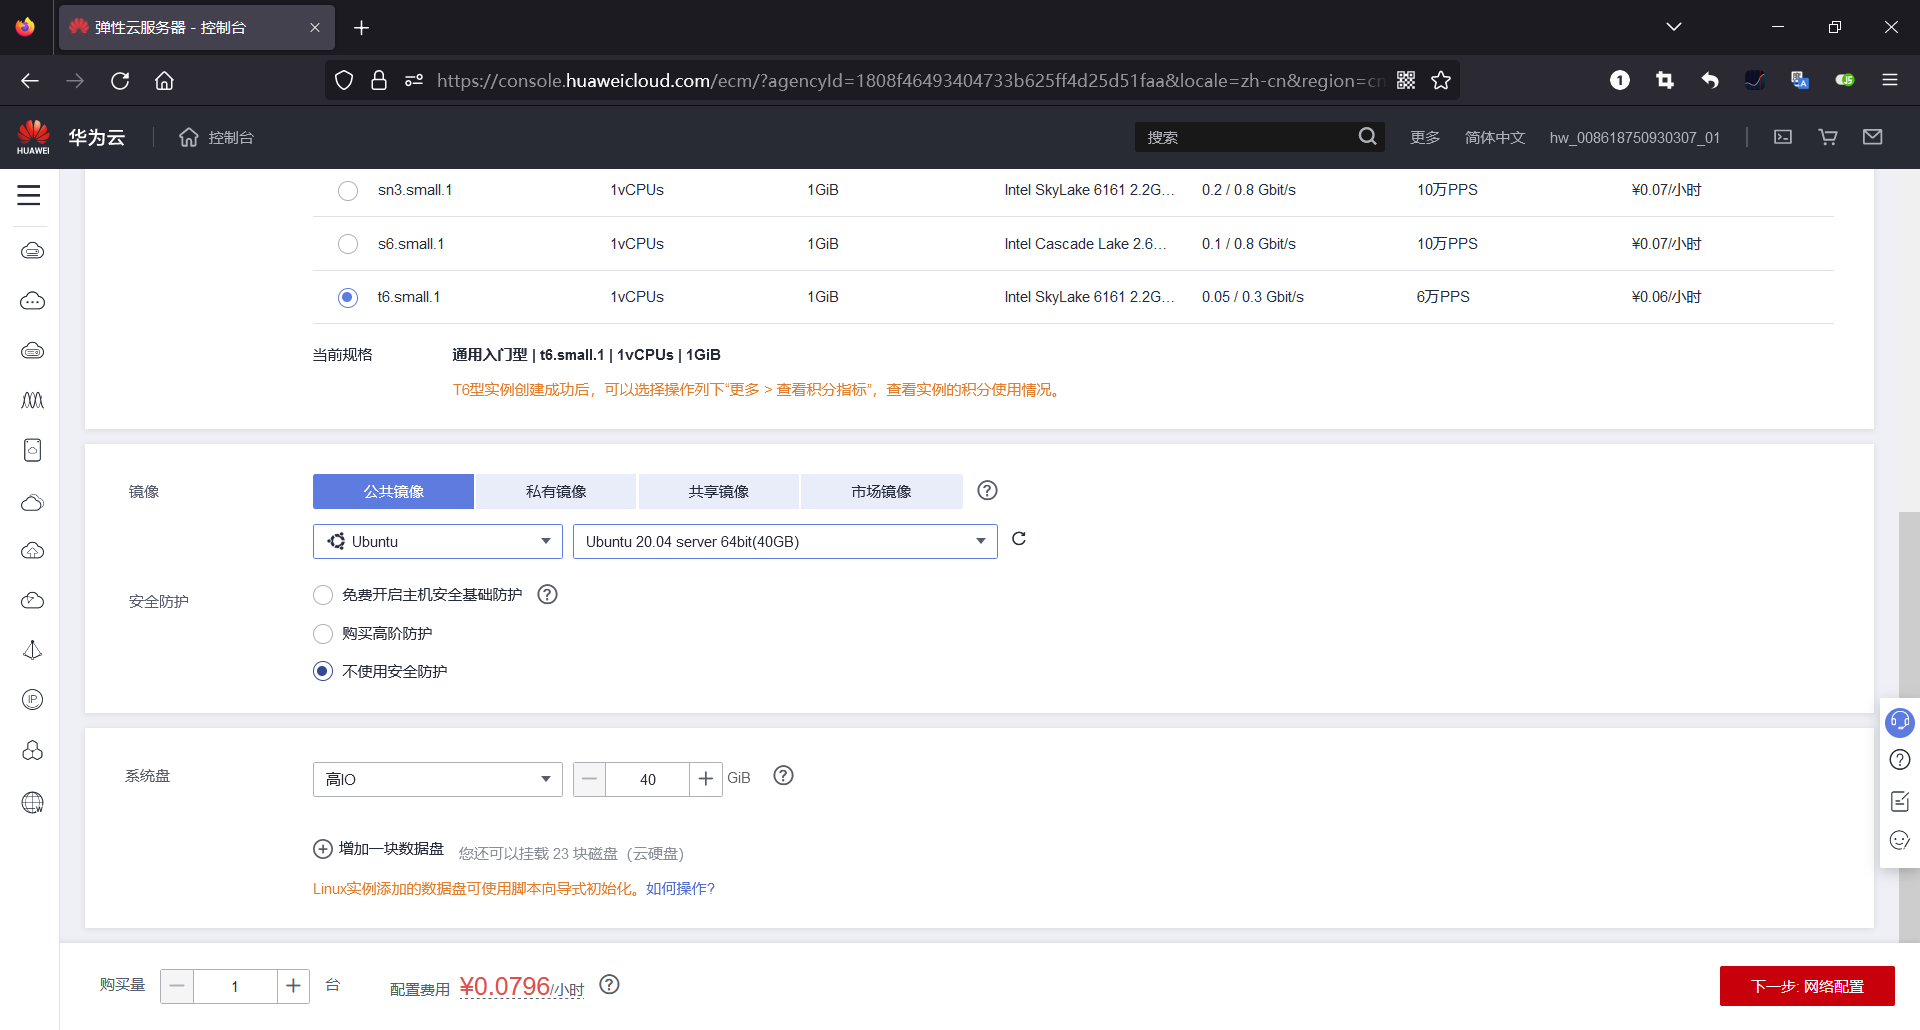The height and width of the screenshot is (1030, 1920).
Task: Open the disk storage sidebar icon
Action: (33, 450)
